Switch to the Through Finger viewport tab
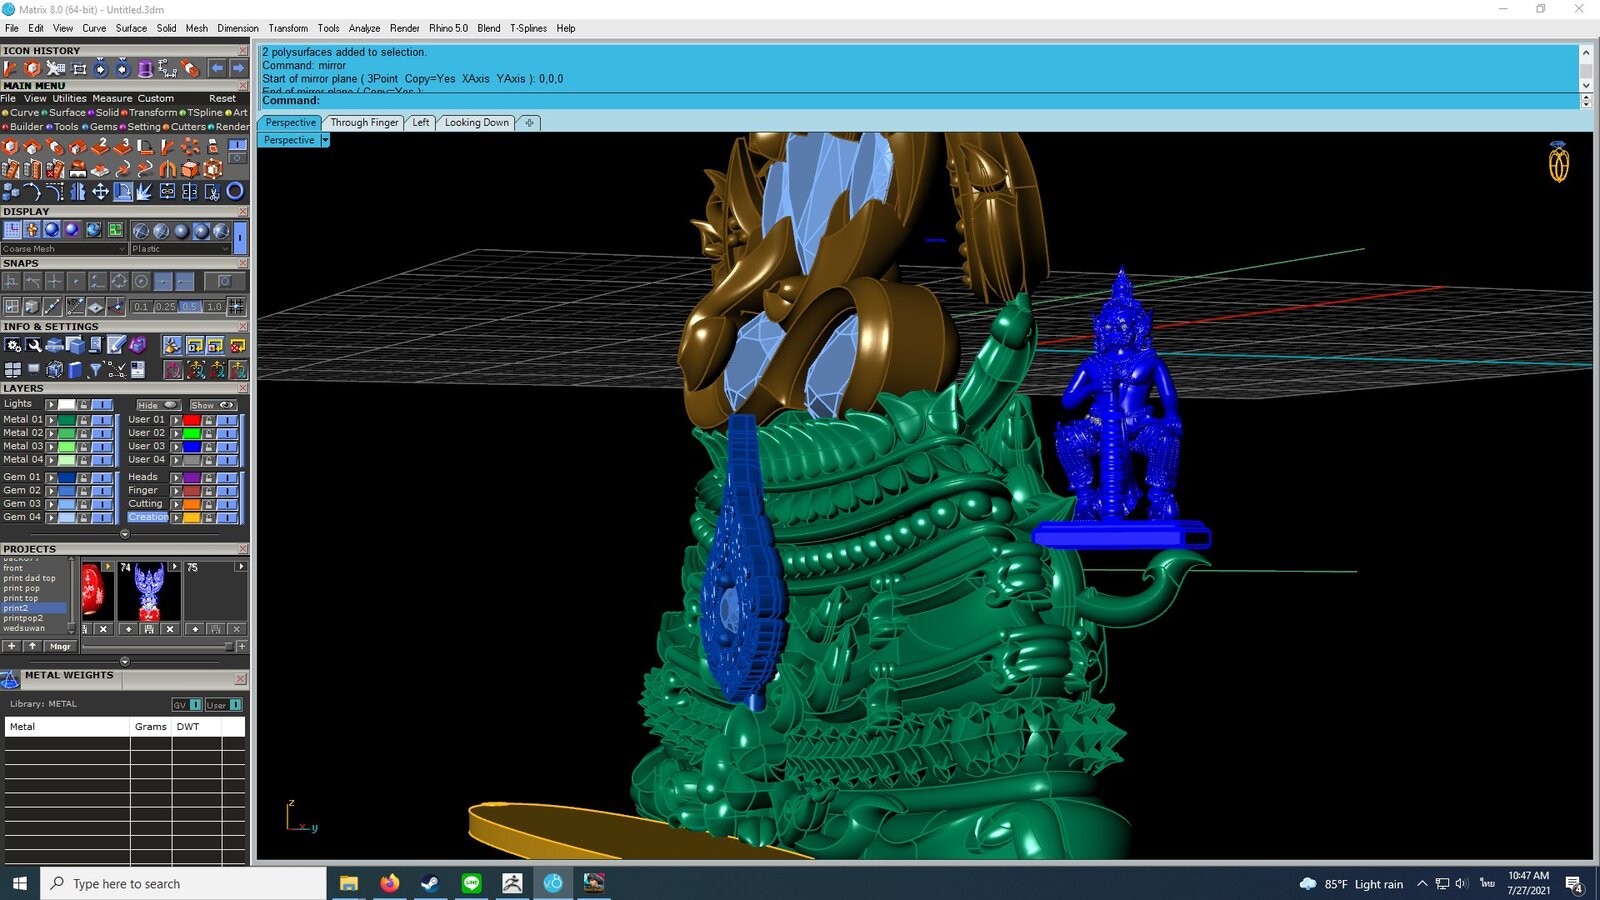This screenshot has width=1600, height=900. click(364, 122)
